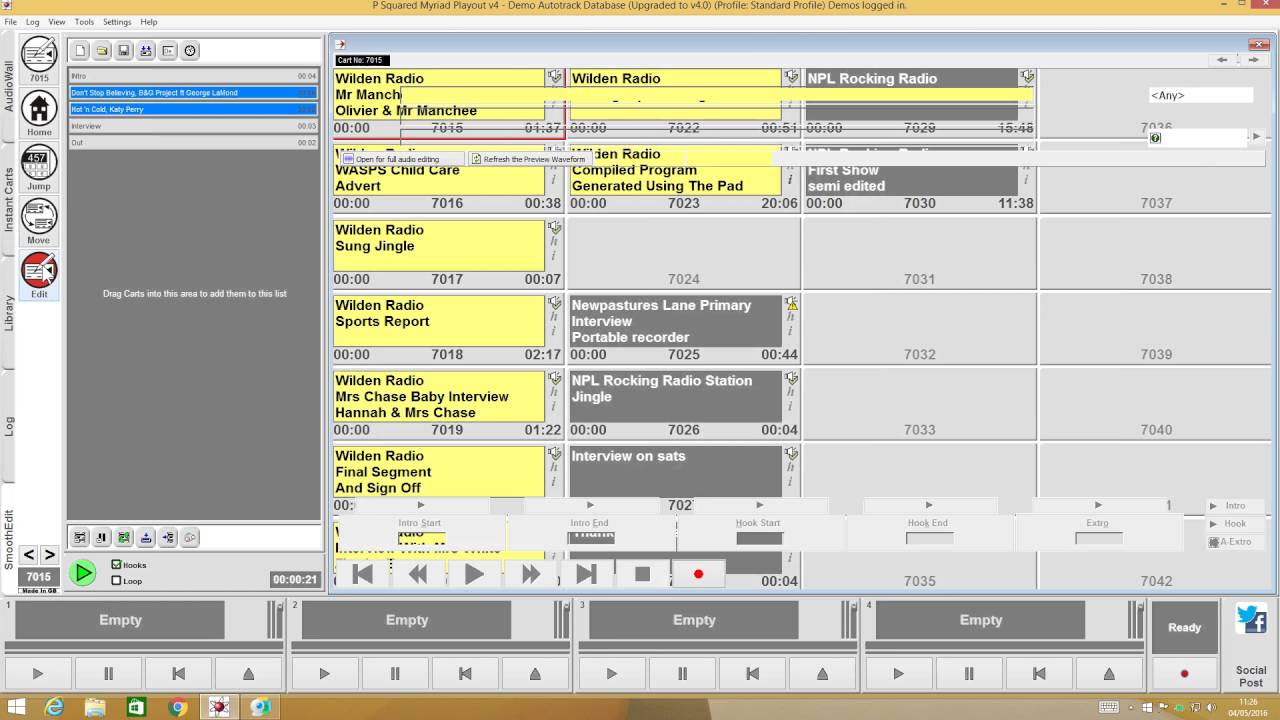Select the Move cart tool
The width and height of the screenshot is (1280, 720).
(39, 222)
